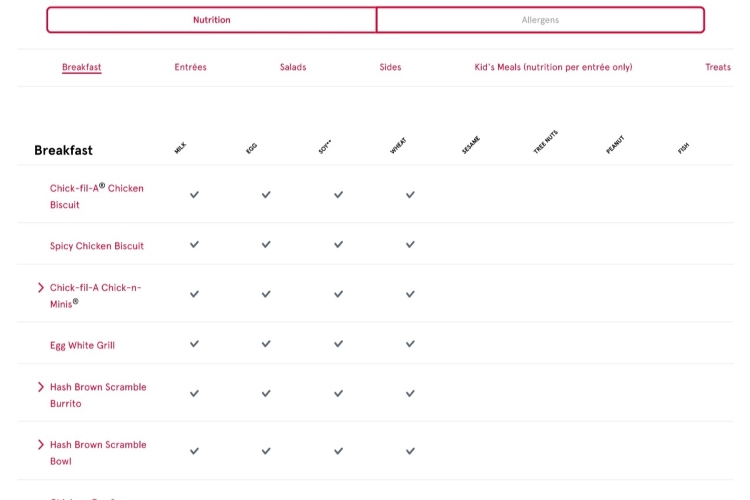Expand Hash Brown Scramble Burrito chevron
750x500 pixels.
click(x=41, y=387)
